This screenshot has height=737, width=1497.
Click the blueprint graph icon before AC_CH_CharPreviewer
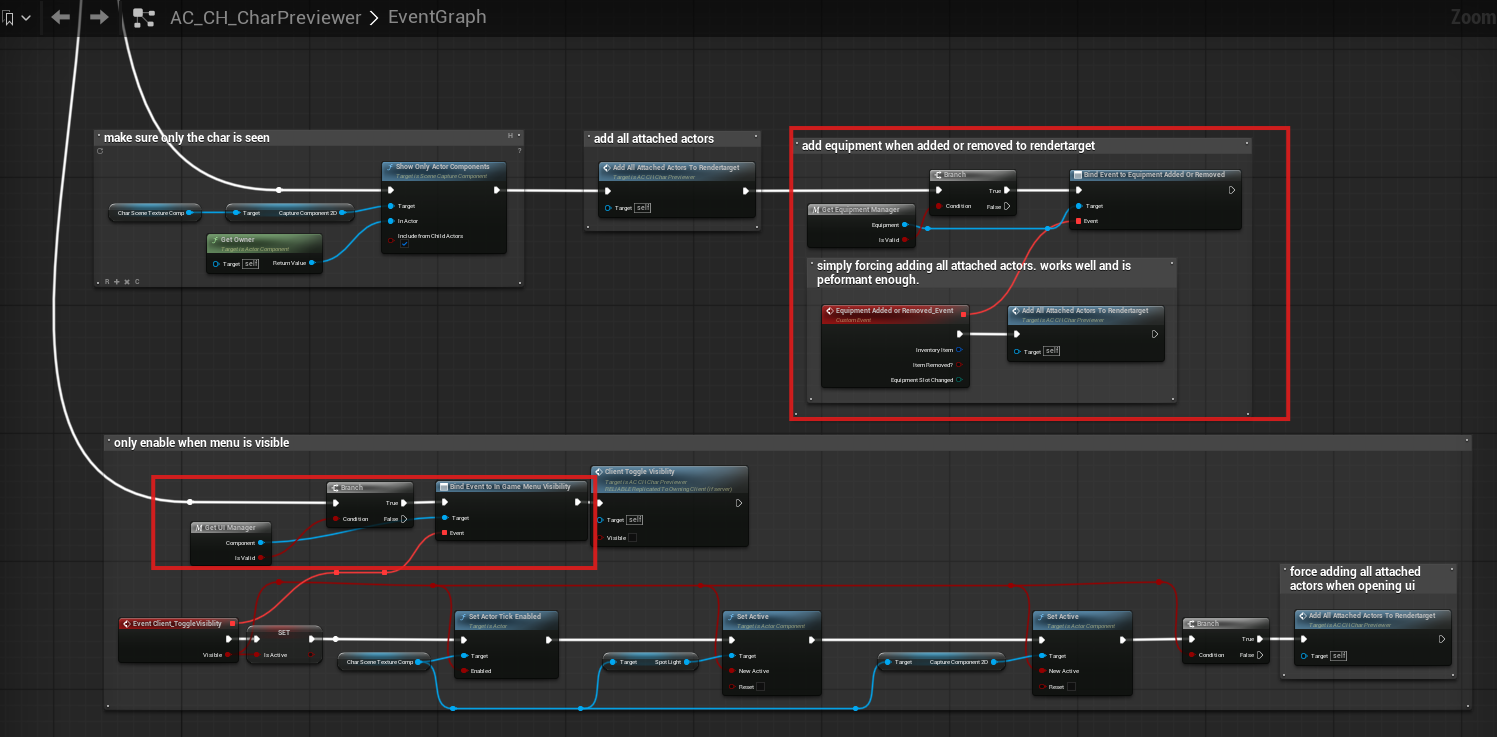[144, 17]
